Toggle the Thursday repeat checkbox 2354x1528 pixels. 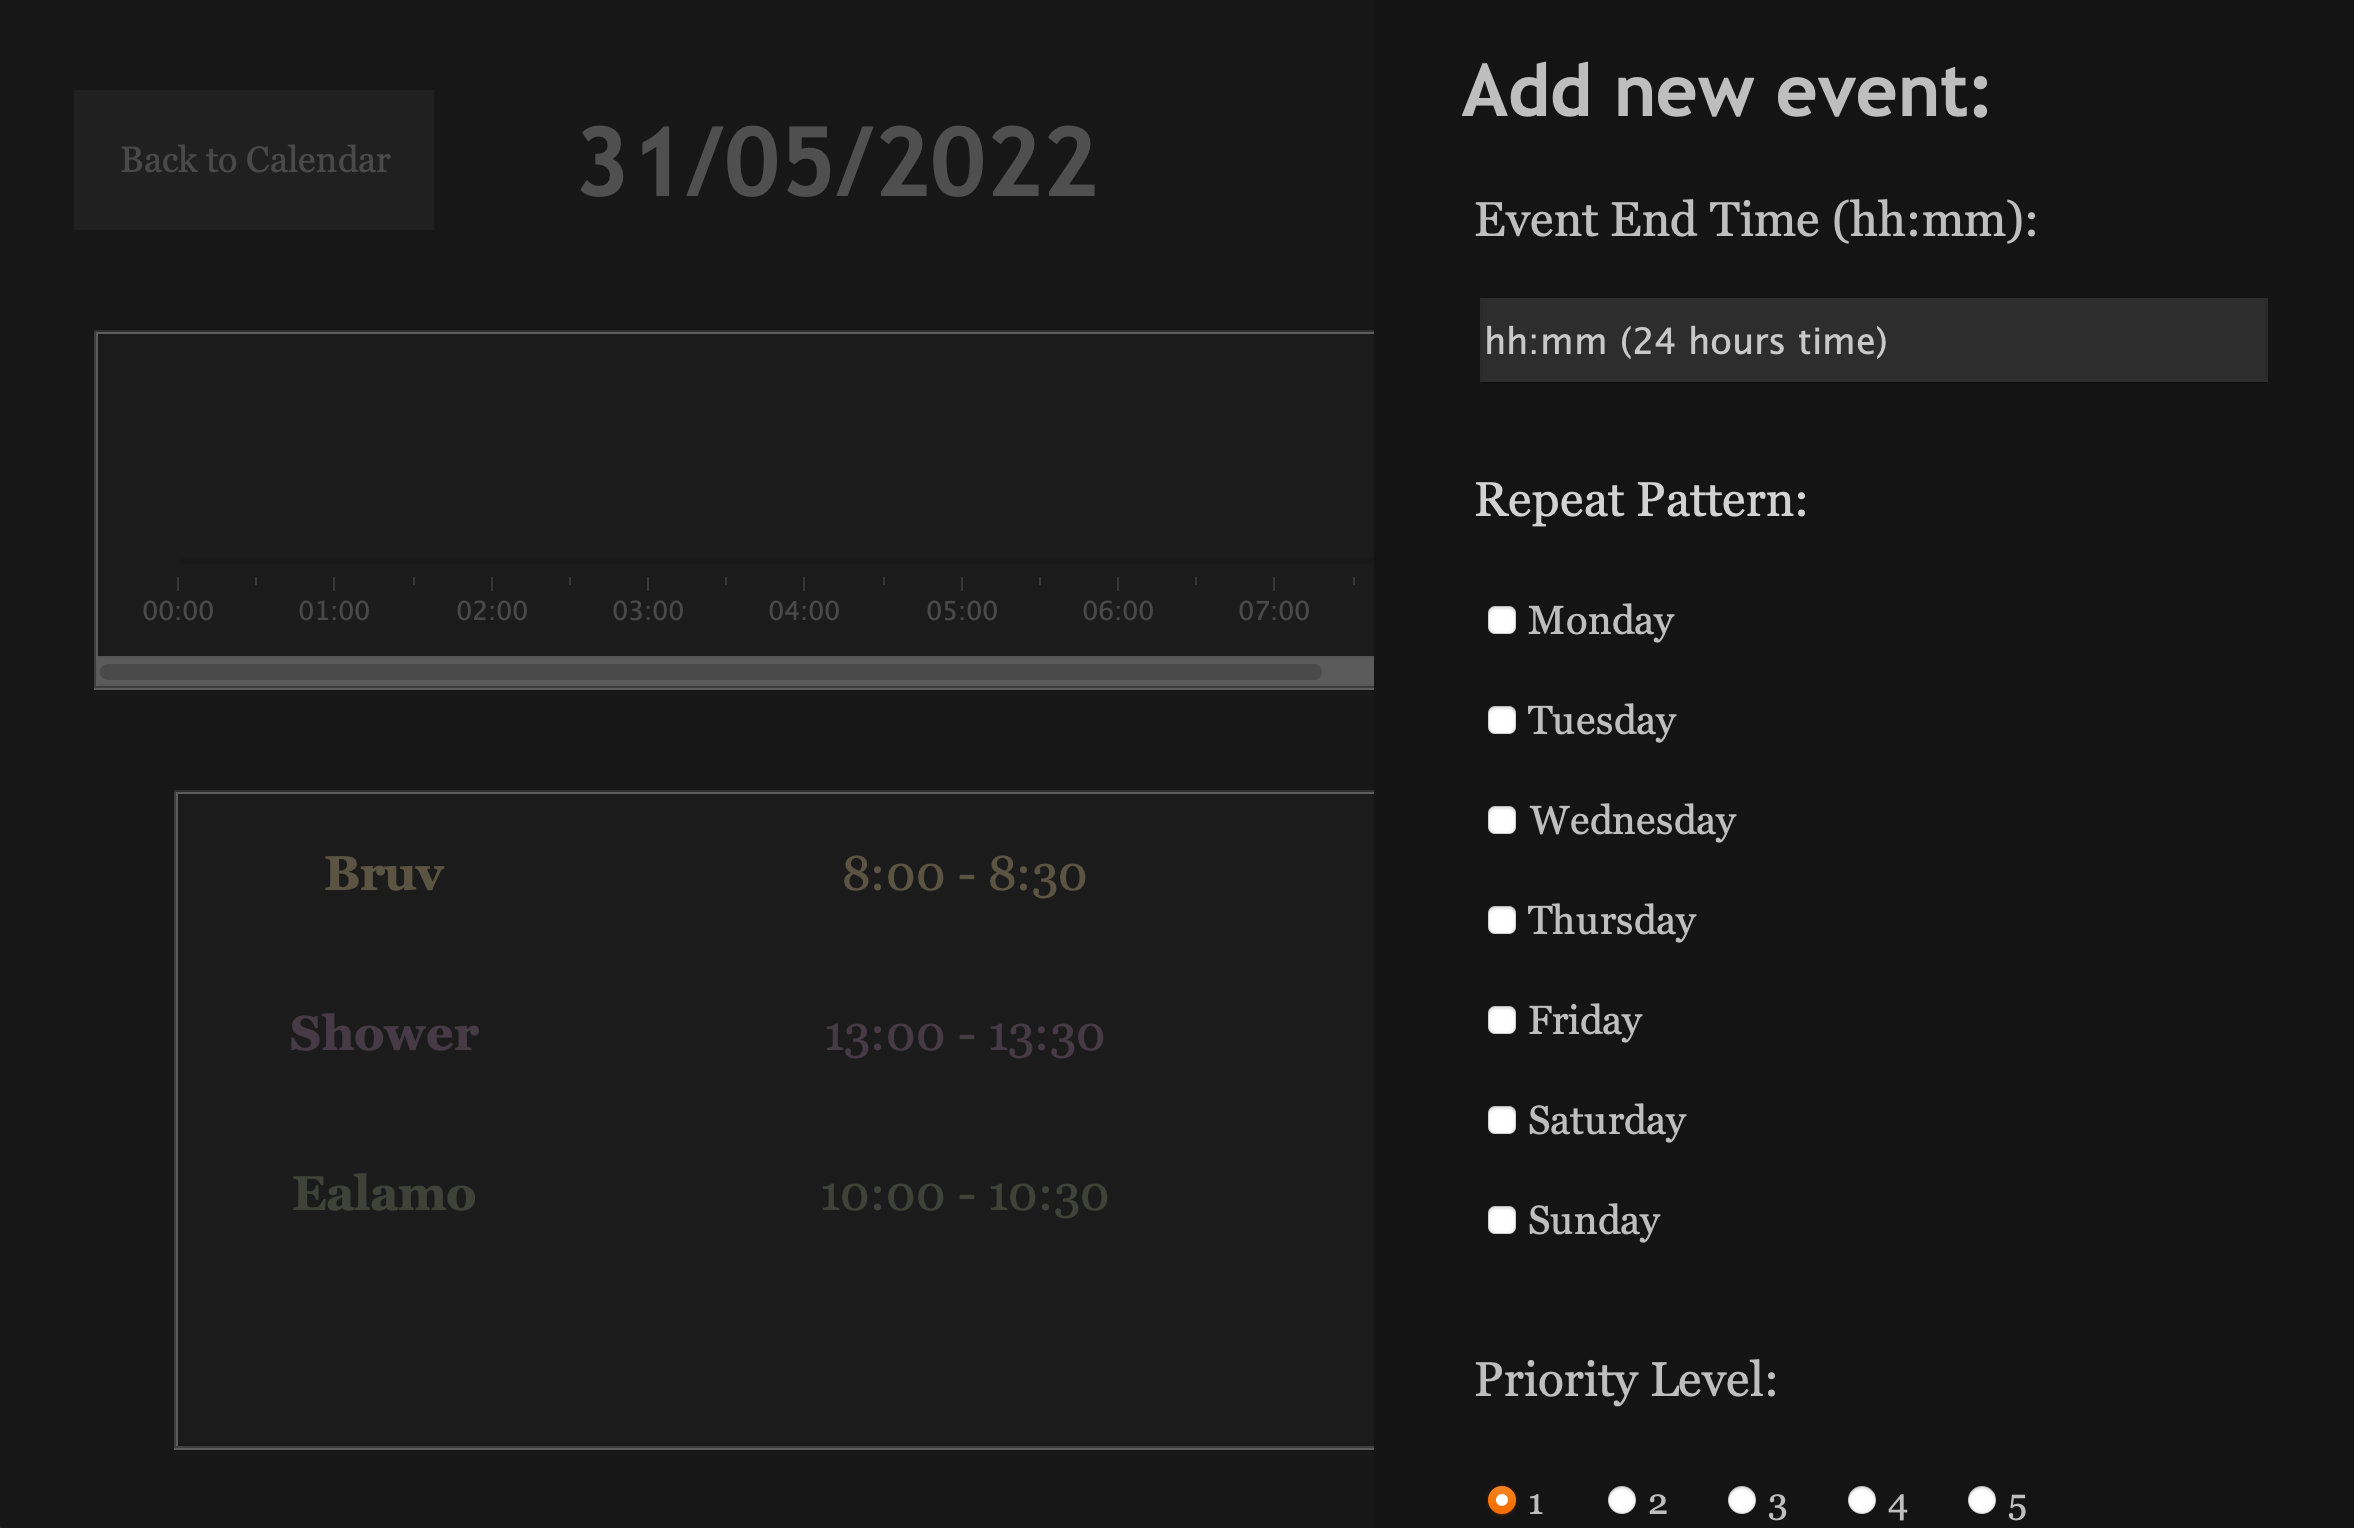1501,920
